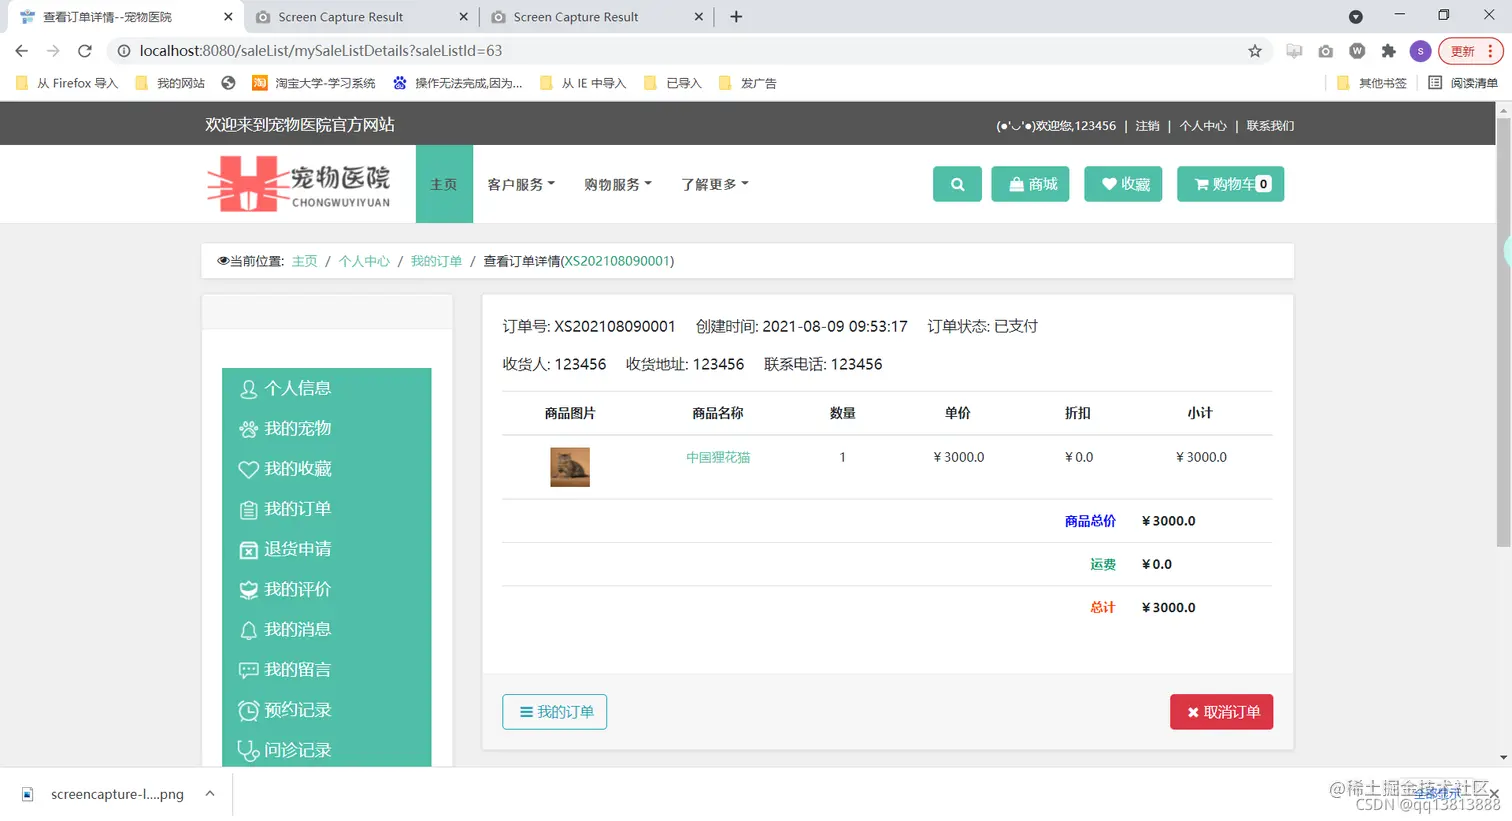This screenshot has height=821, width=1512.
Task: Open the 购物服务 dropdown
Action: tap(618, 184)
